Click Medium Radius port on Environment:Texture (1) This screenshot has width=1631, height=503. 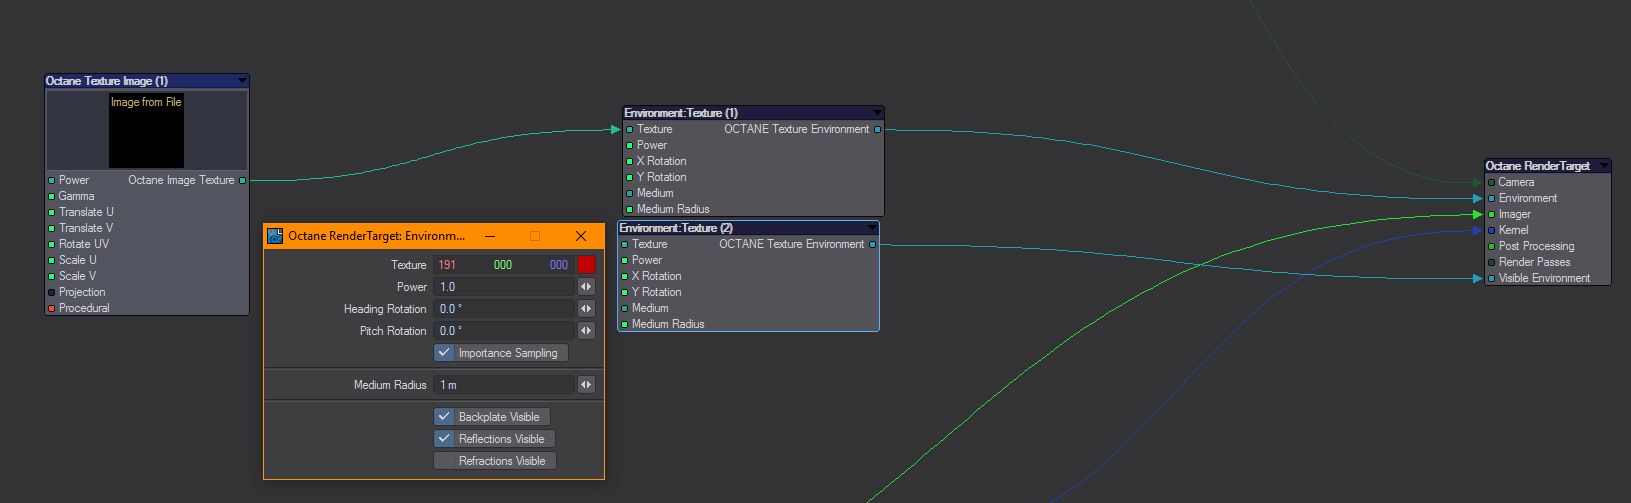click(x=629, y=210)
